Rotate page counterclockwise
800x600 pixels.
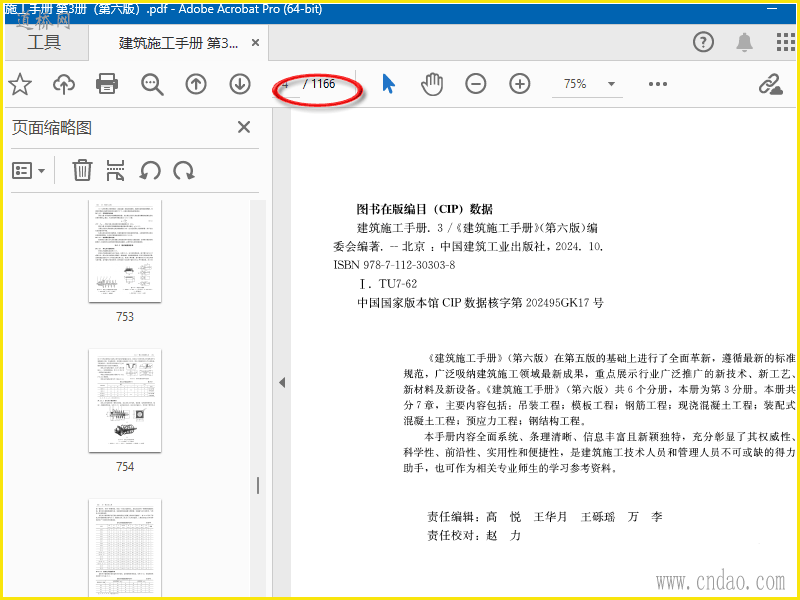[149, 171]
